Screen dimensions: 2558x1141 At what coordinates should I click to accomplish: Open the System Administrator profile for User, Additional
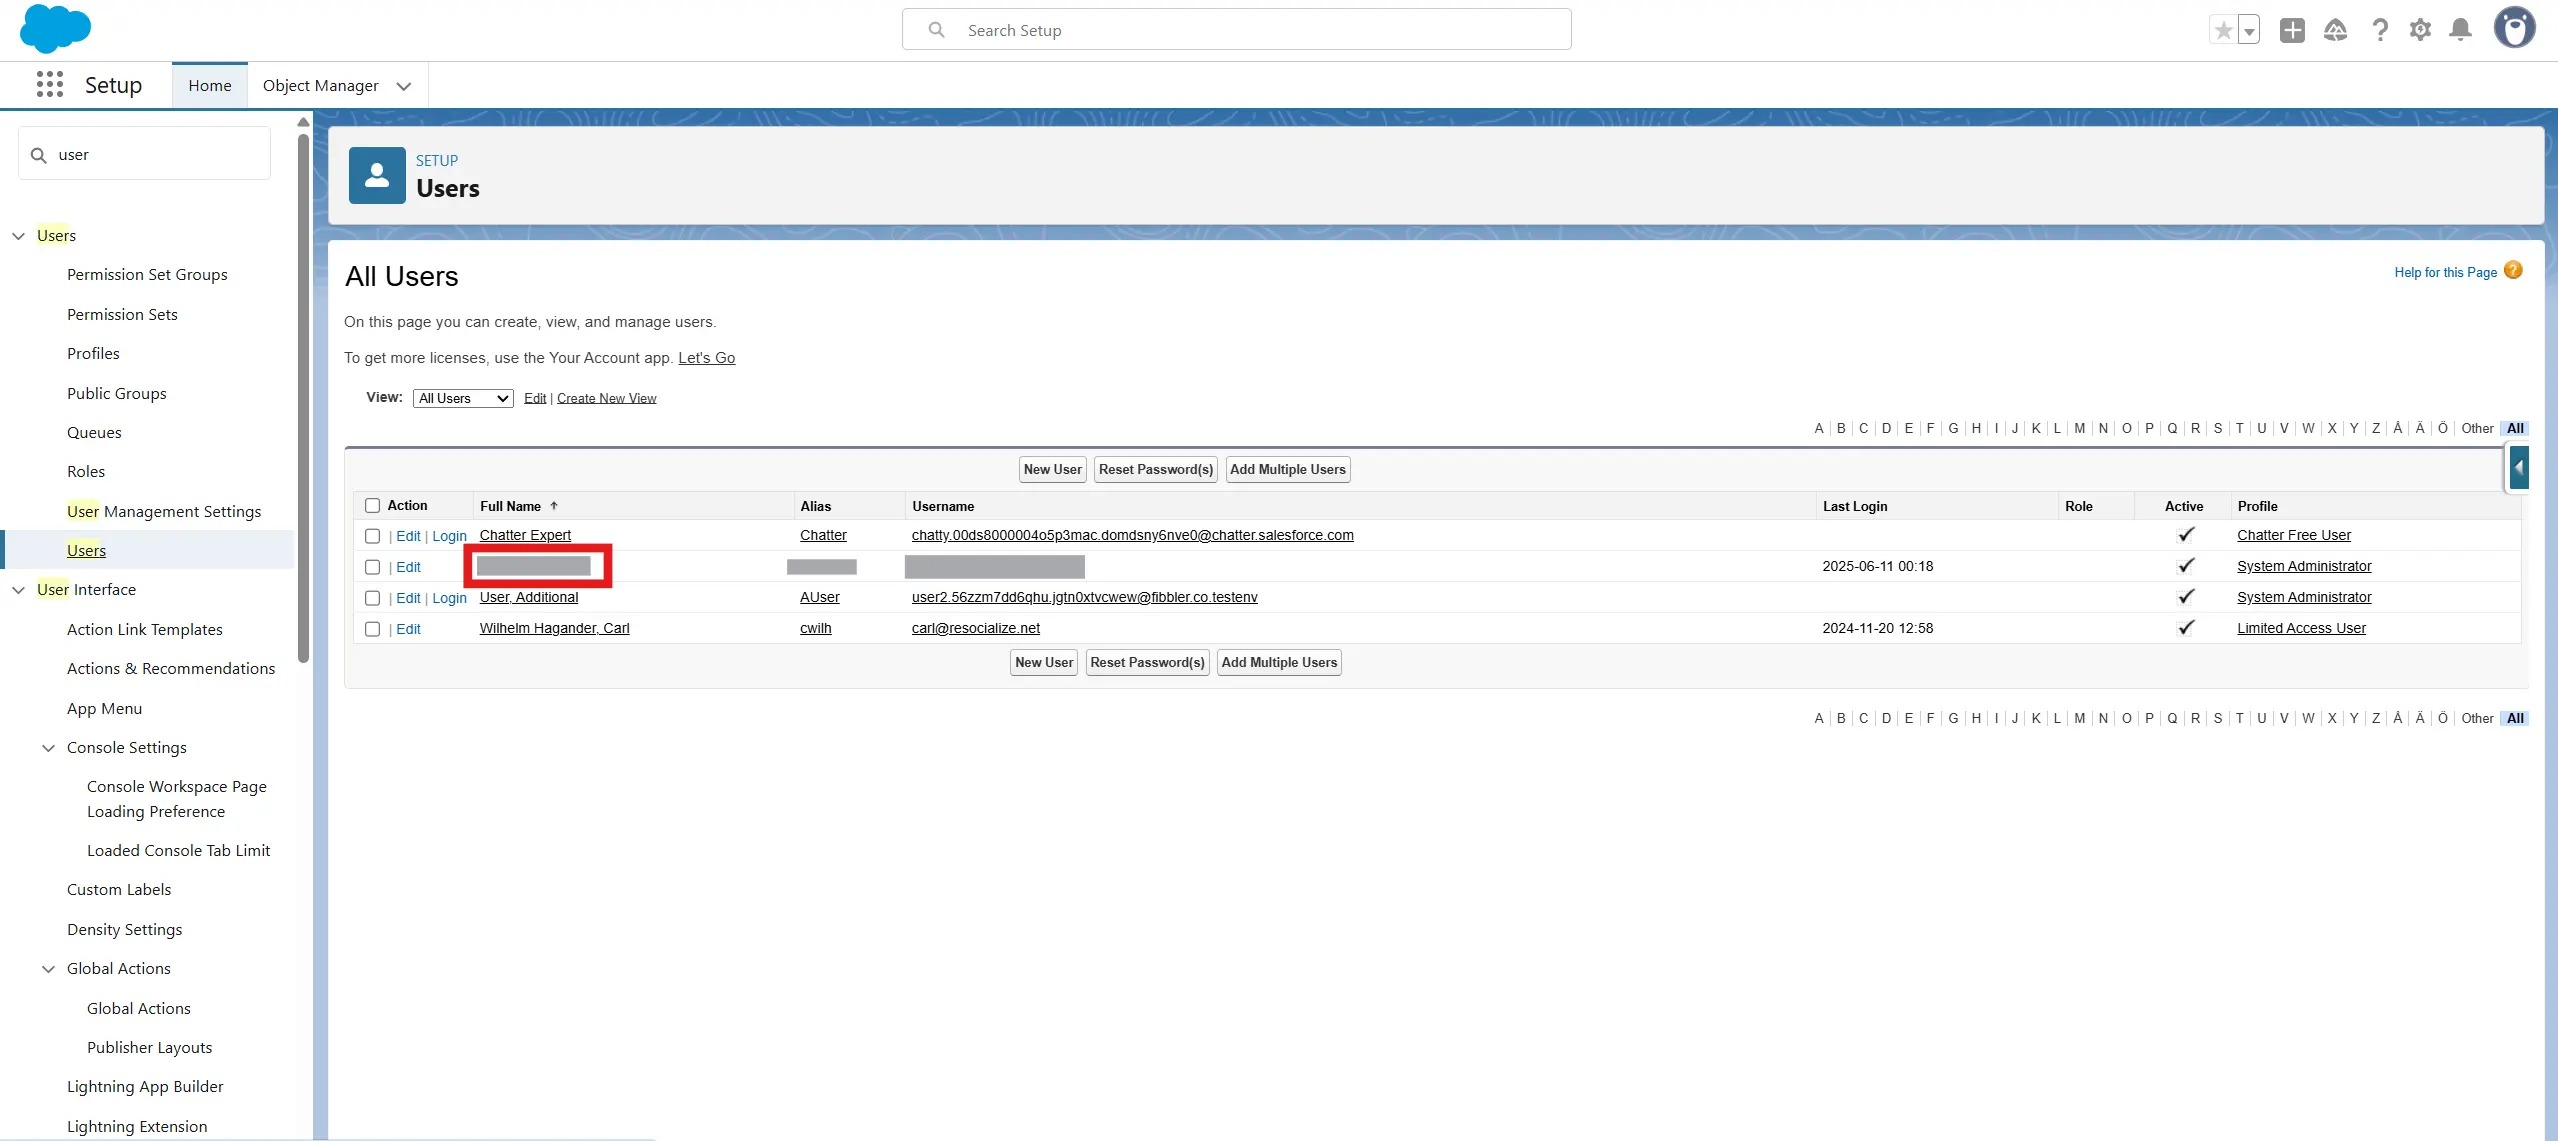2304,597
